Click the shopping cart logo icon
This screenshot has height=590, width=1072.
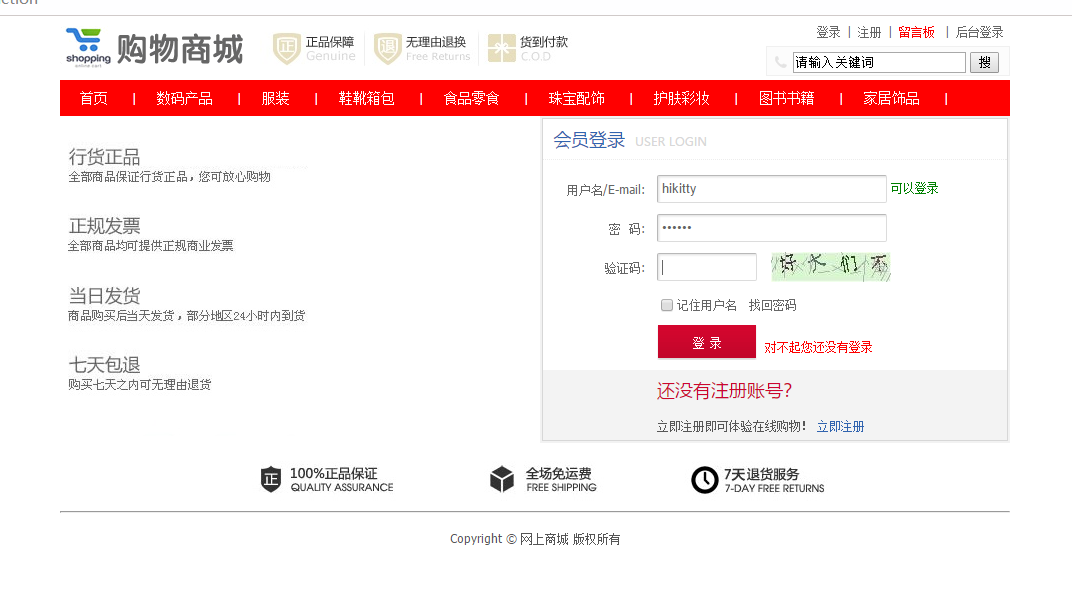[x=88, y=46]
